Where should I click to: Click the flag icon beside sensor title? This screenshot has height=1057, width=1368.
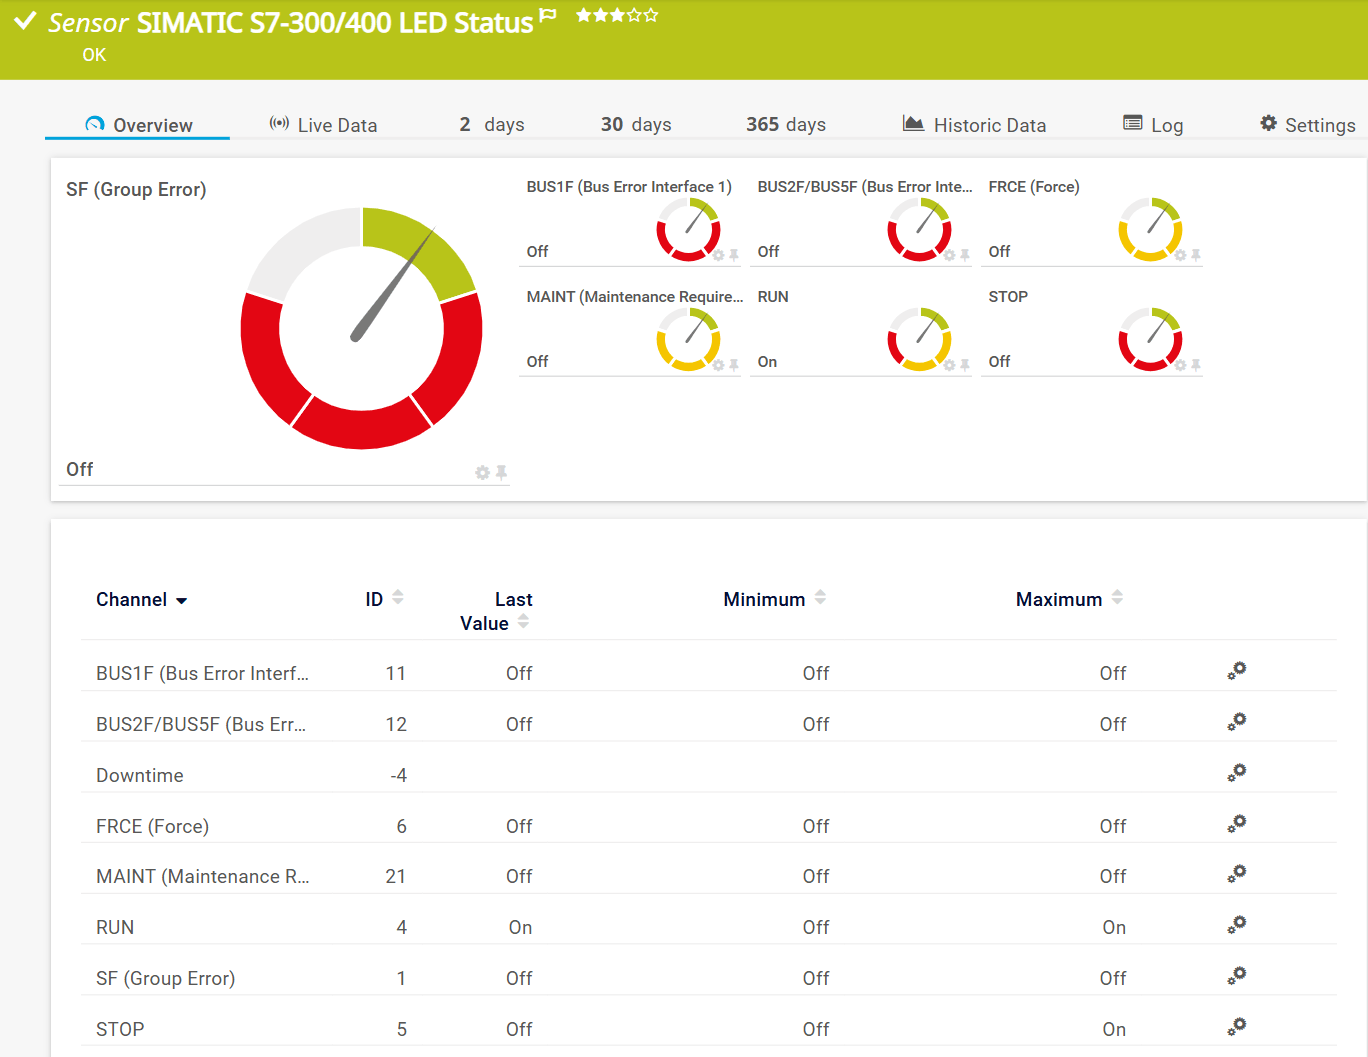tap(547, 16)
